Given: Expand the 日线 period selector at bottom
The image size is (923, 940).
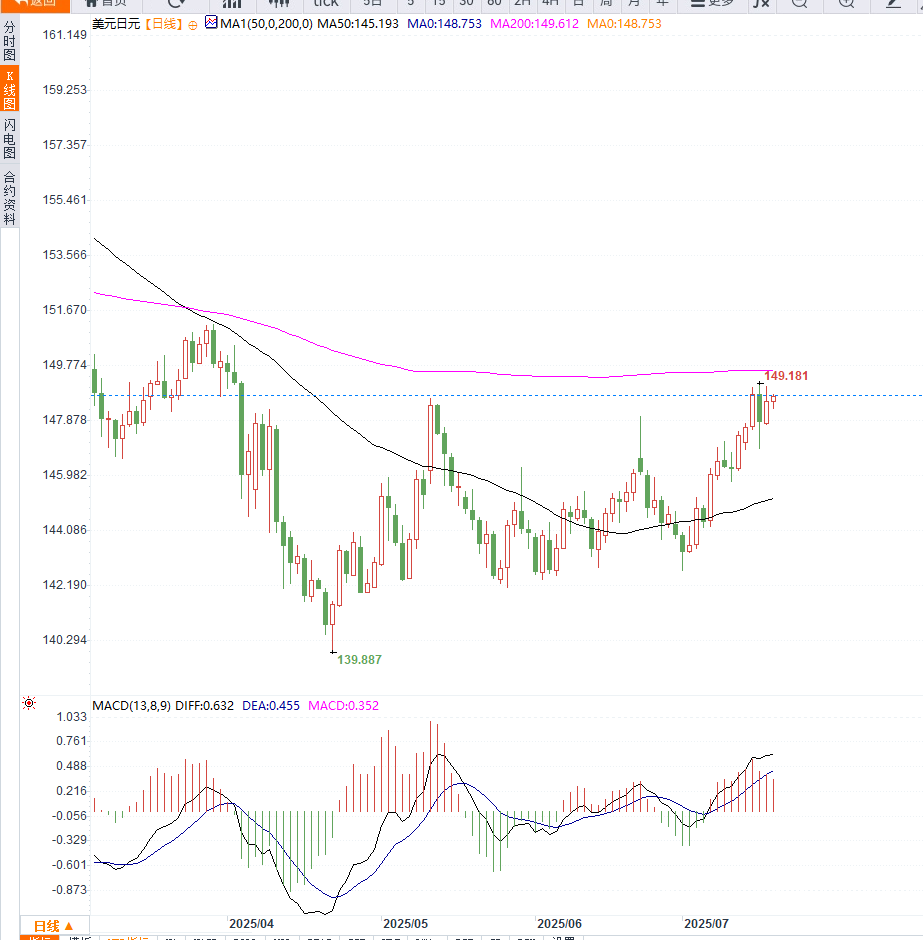Looking at the screenshot, I should click(x=54, y=925).
